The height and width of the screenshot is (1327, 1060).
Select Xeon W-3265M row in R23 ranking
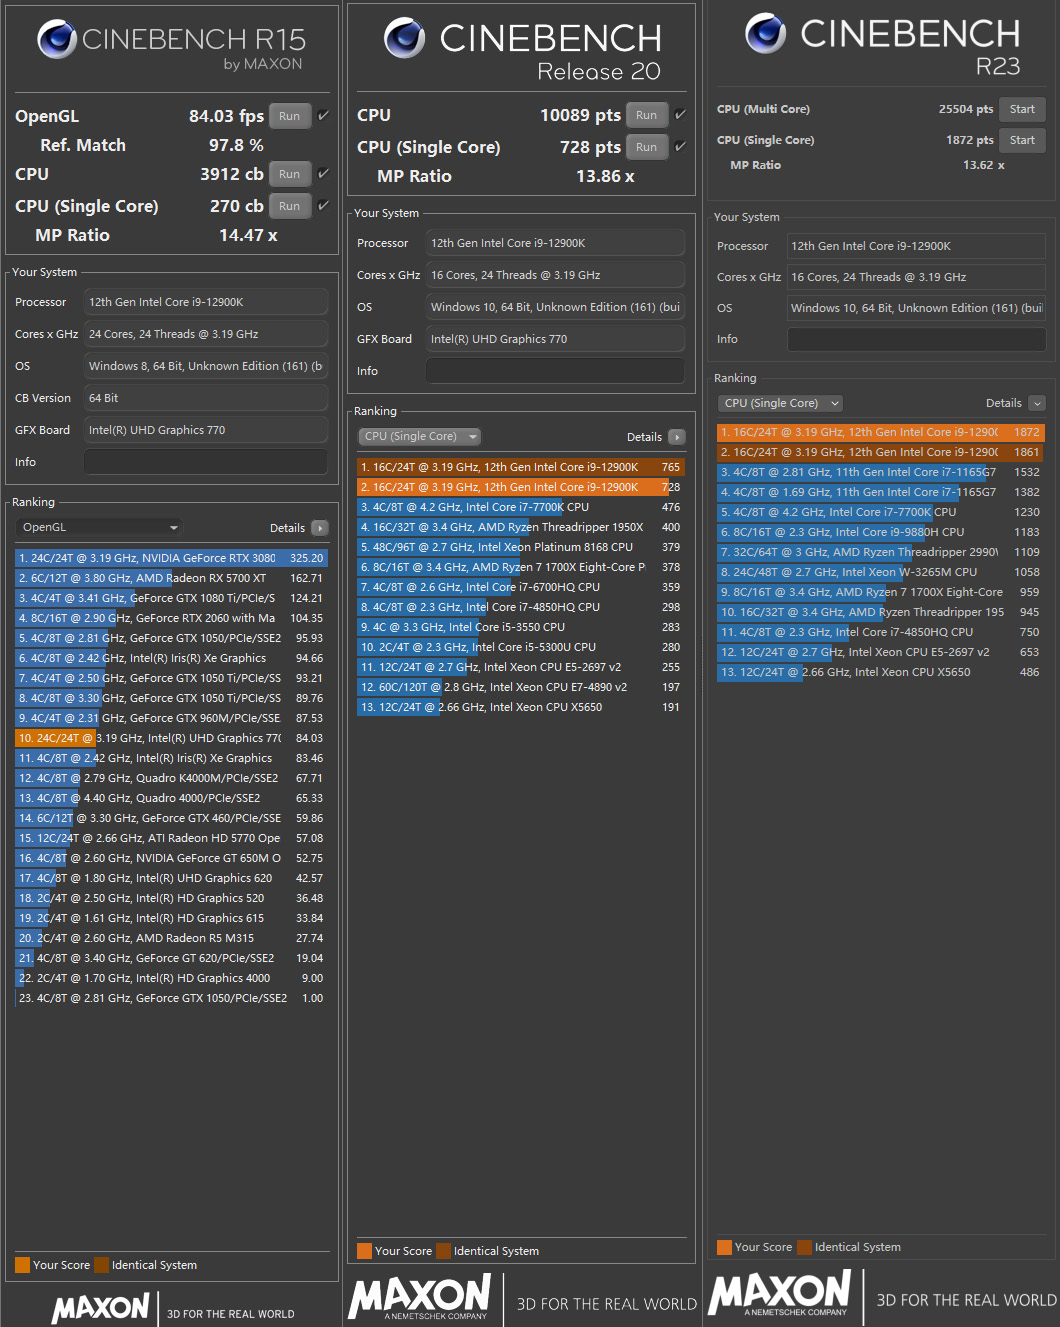881,572
